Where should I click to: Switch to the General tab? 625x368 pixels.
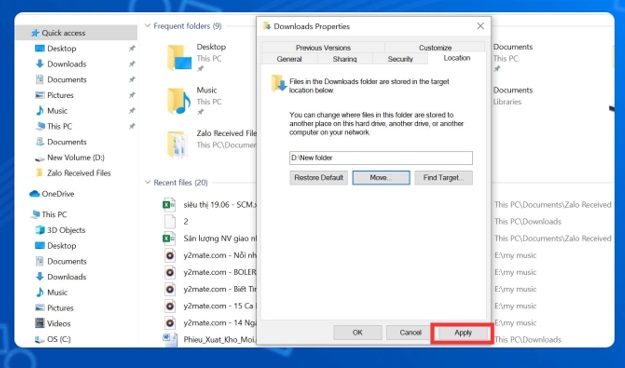click(x=289, y=59)
